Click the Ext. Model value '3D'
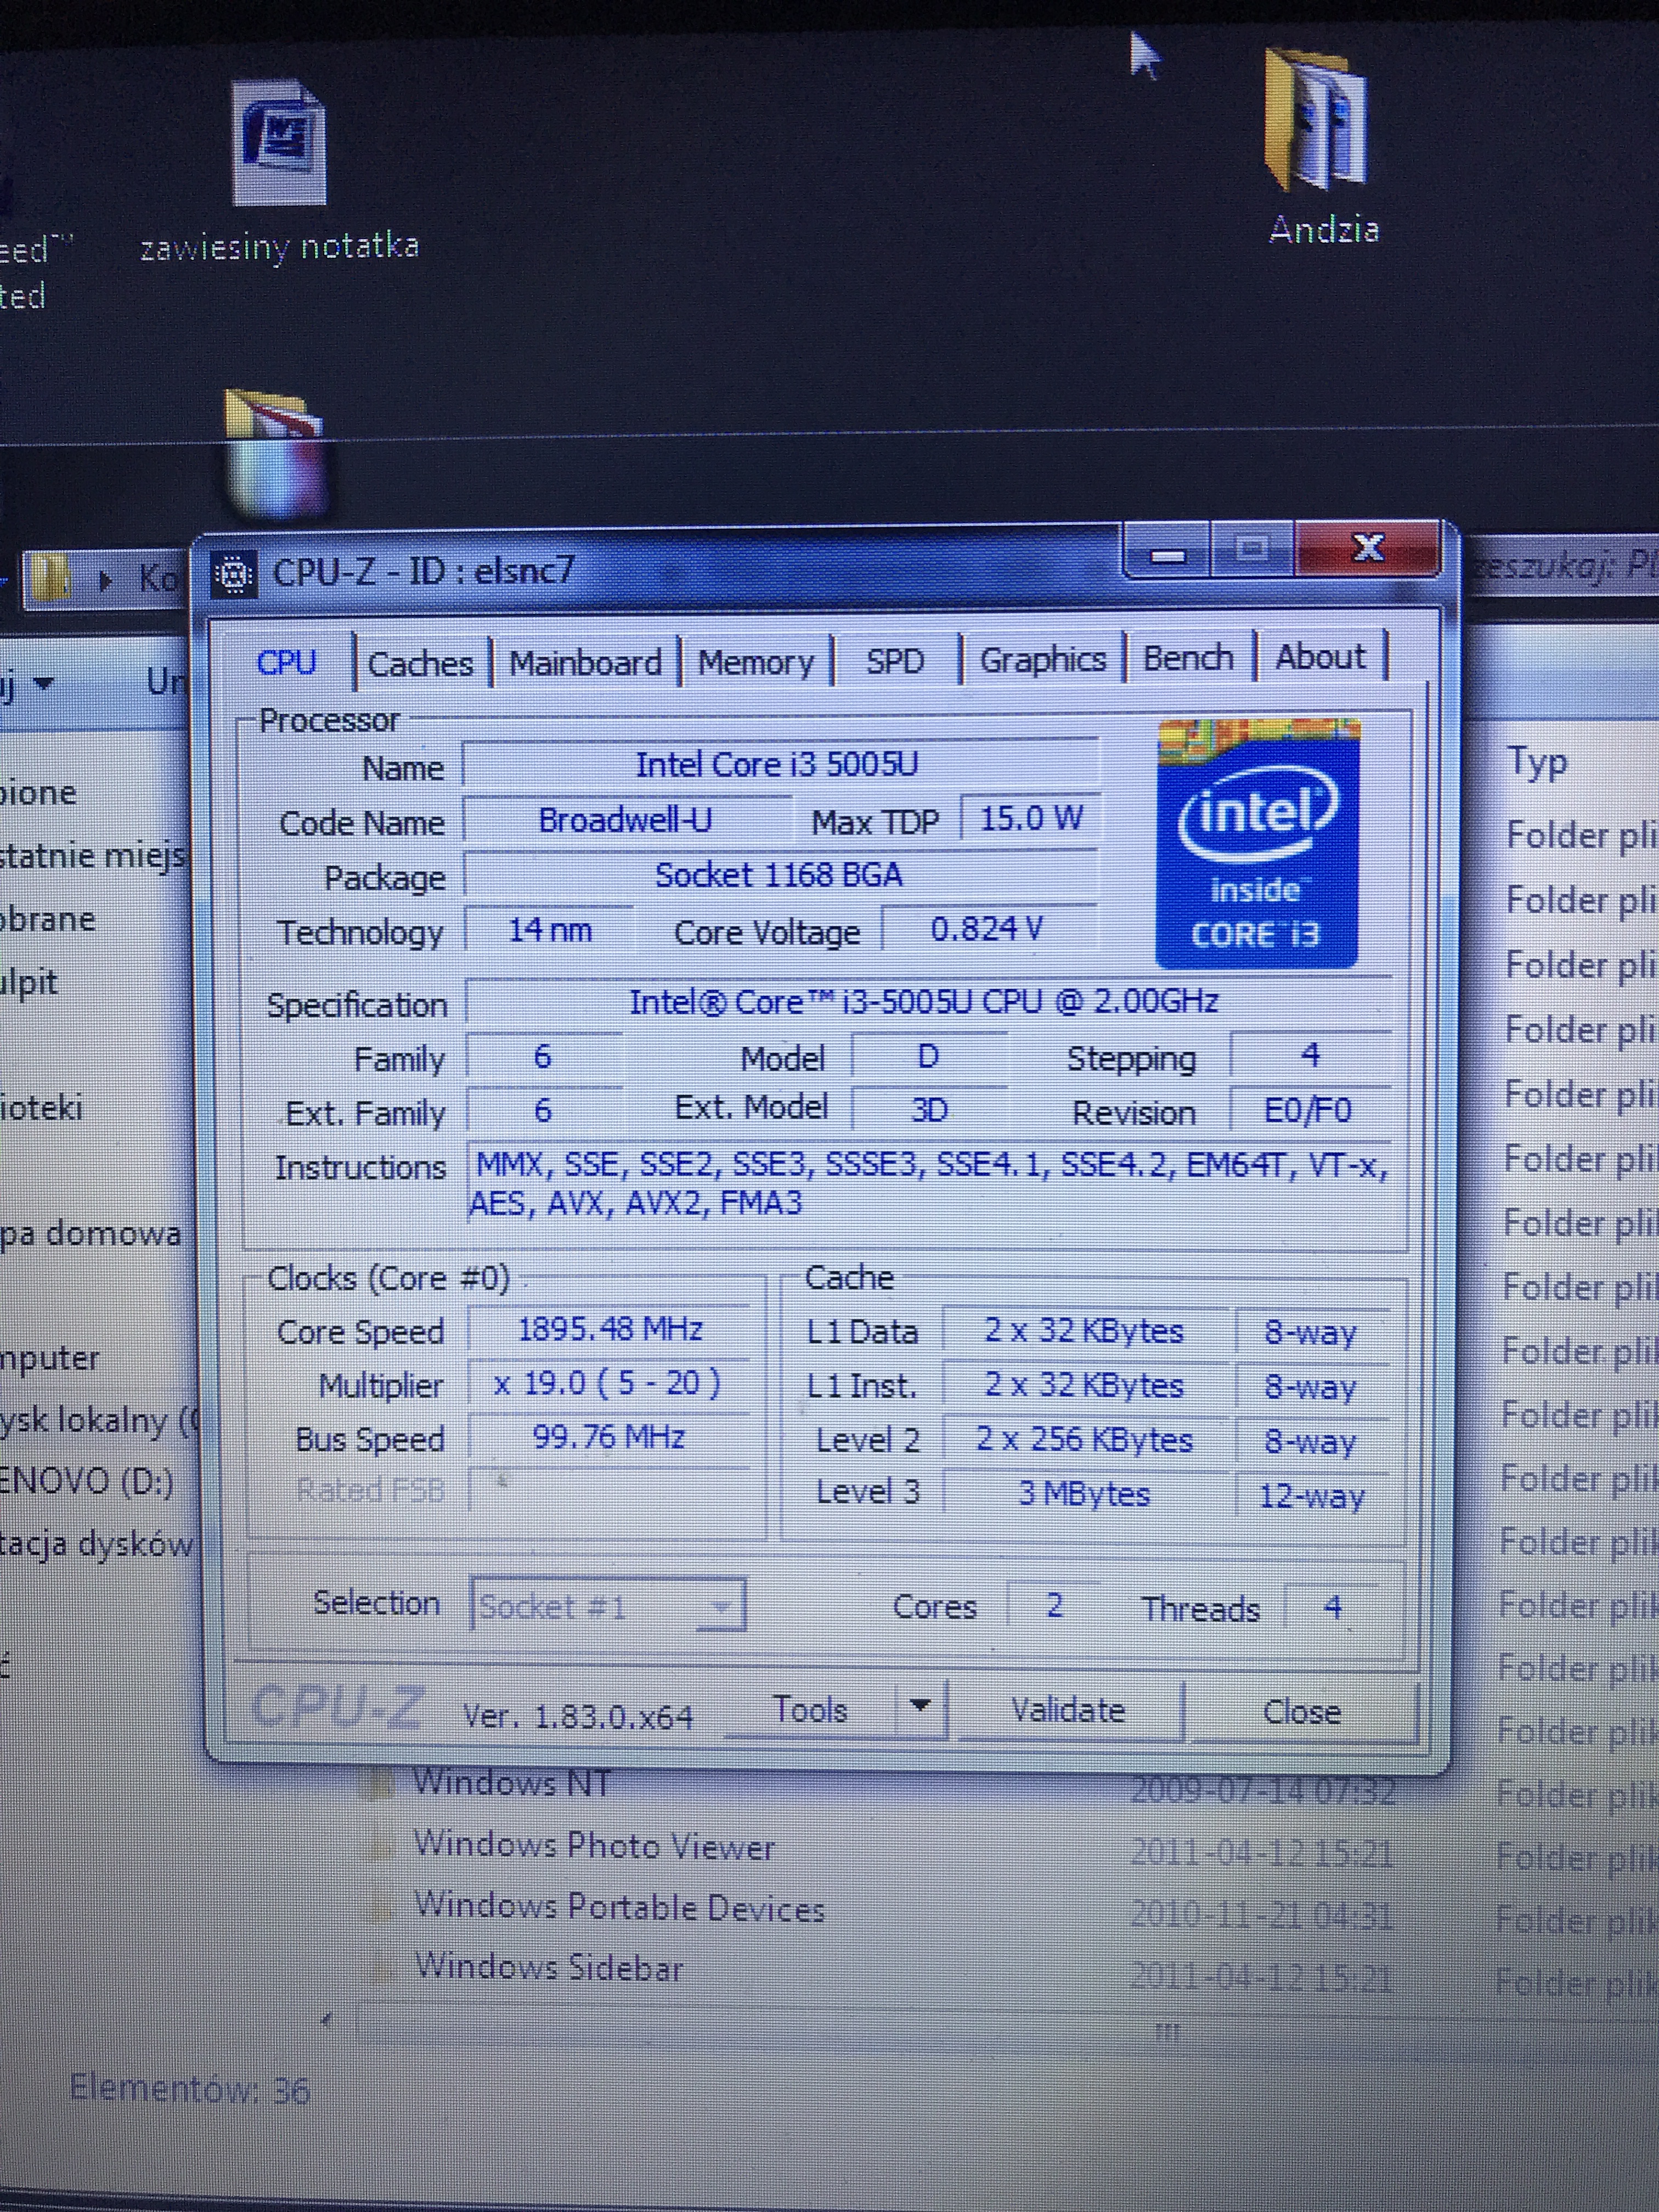The width and height of the screenshot is (1659, 2212). [x=929, y=1110]
